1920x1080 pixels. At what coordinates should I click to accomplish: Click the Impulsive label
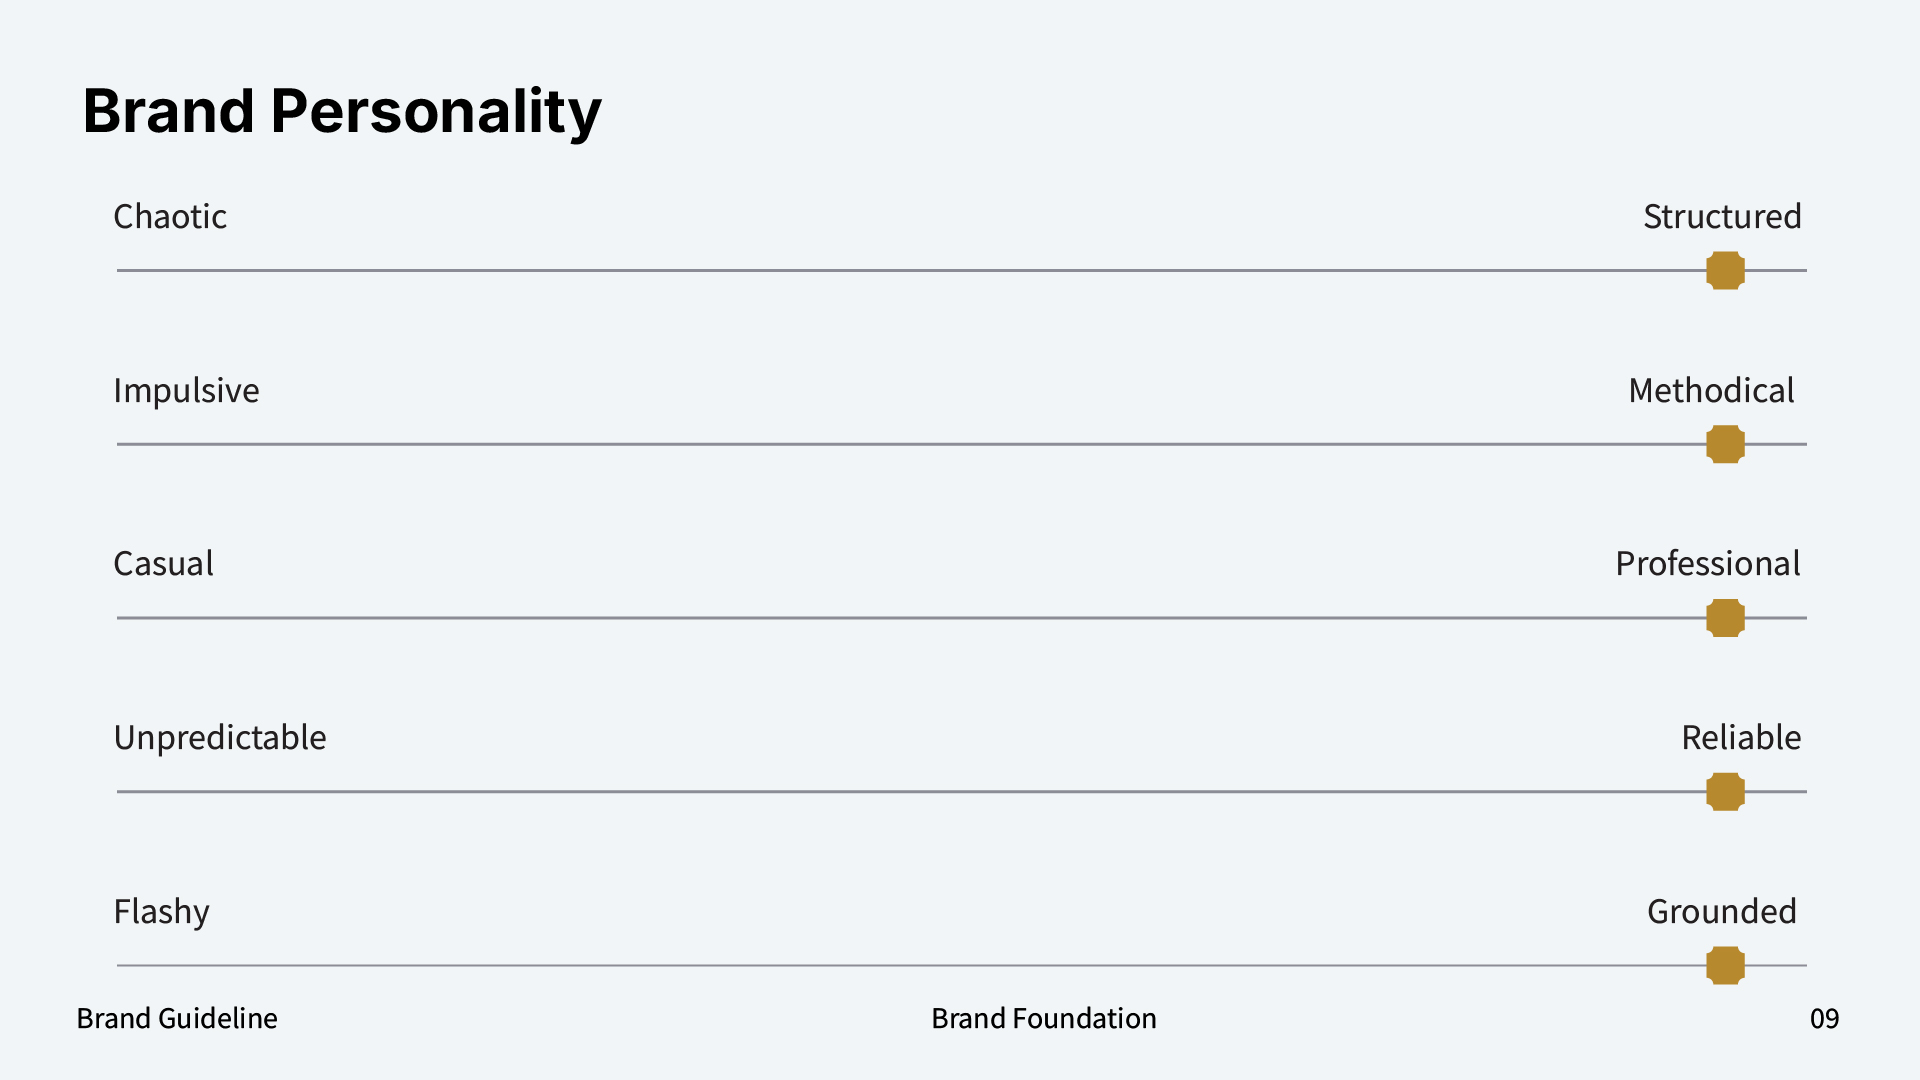(186, 391)
